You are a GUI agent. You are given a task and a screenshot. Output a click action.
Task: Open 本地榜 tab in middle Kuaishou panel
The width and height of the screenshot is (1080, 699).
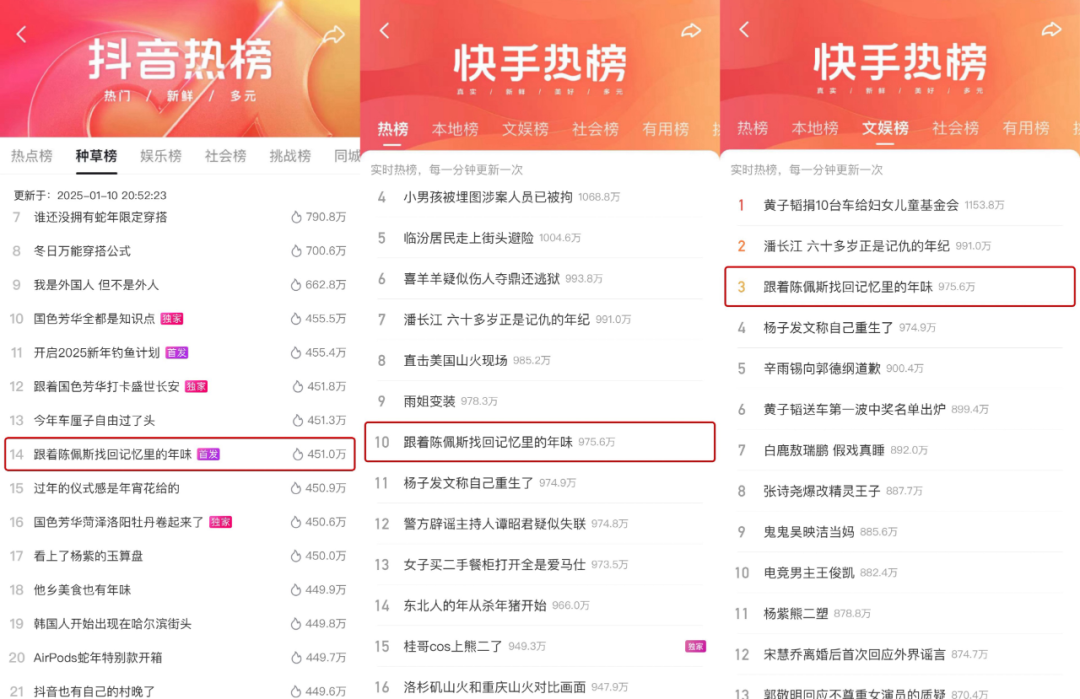click(x=455, y=129)
